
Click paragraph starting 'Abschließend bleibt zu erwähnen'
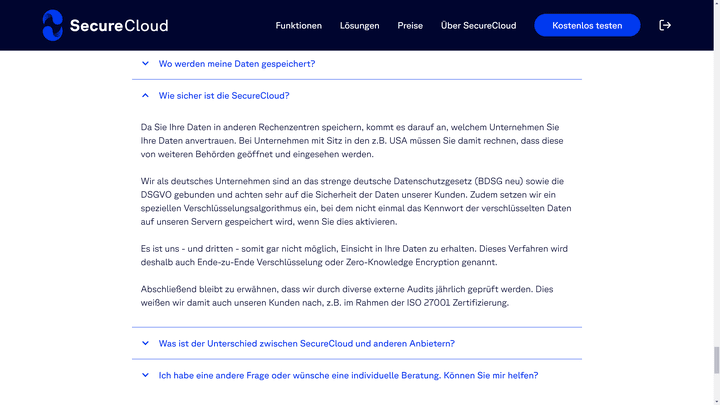pyautogui.click(x=347, y=296)
